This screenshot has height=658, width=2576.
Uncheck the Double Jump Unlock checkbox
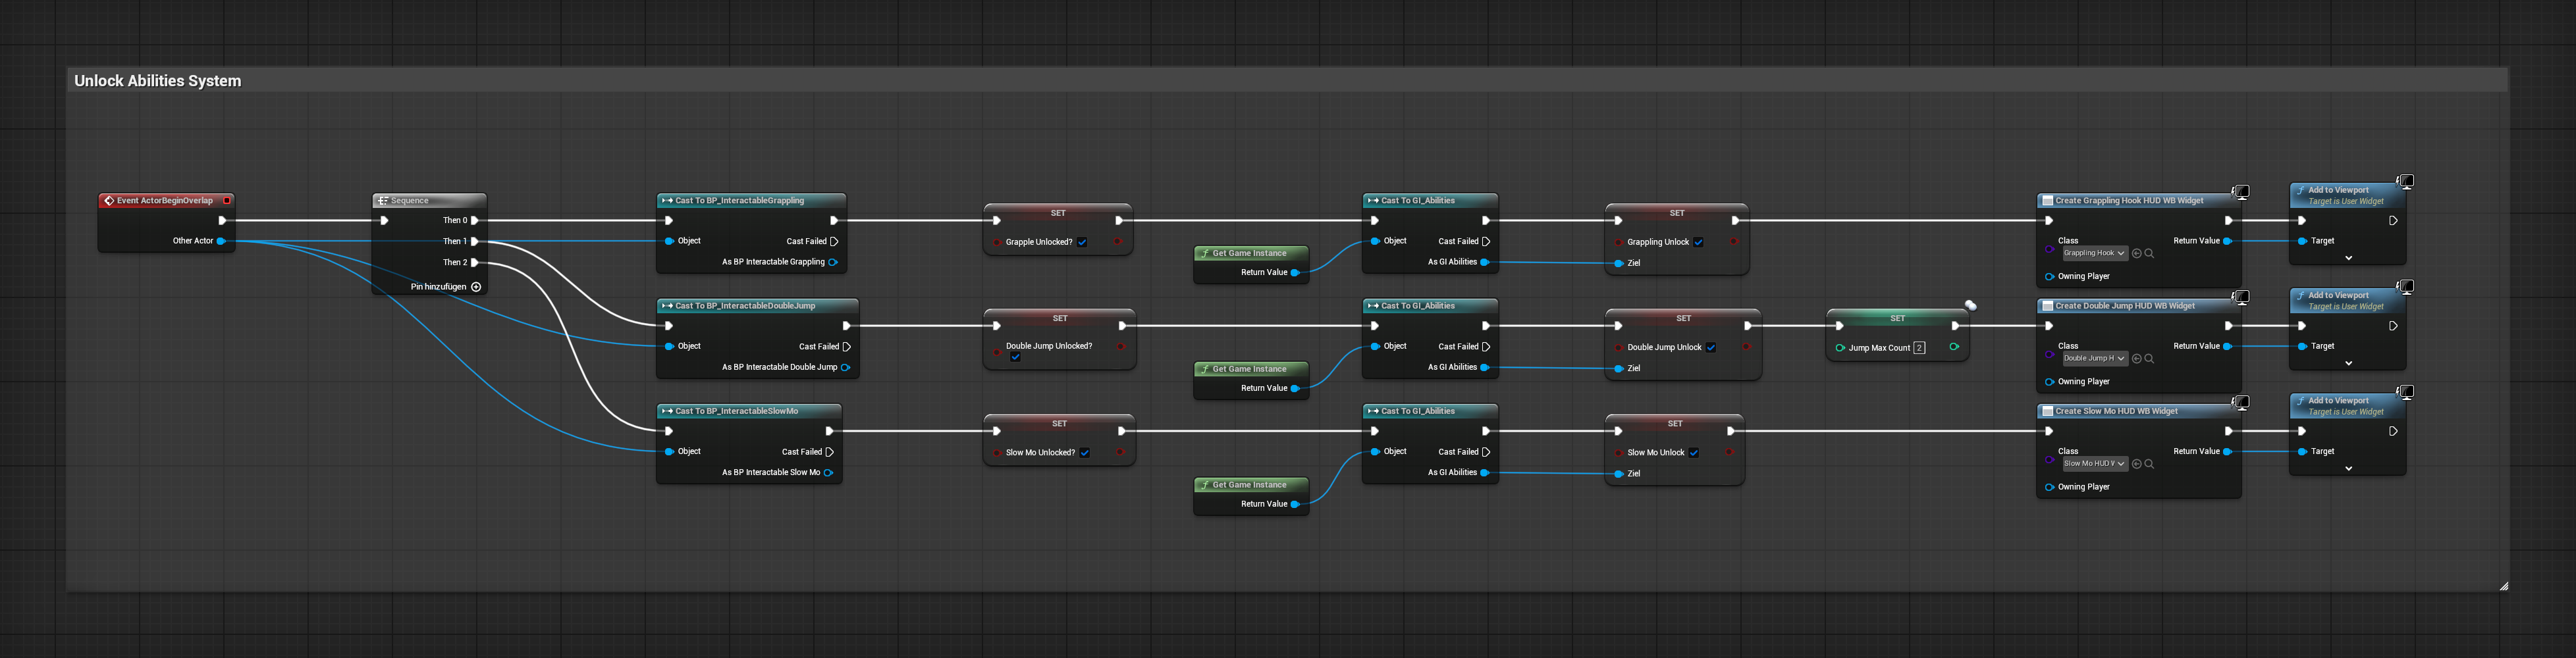1711,348
